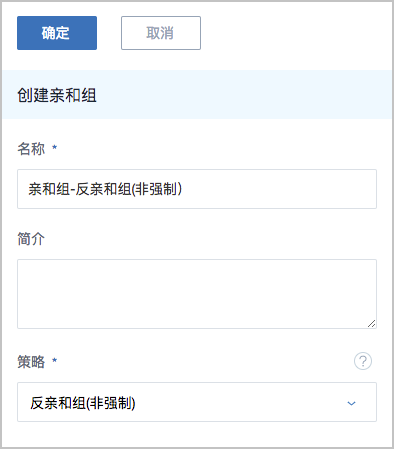Viewport: 394px width, 449px height.
Task: Click the blue 确定 confirm button
Action: [57, 33]
